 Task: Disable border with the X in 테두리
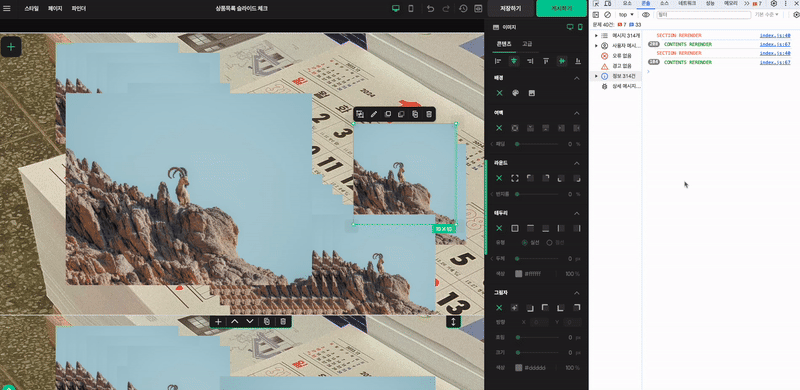tap(499, 228)
